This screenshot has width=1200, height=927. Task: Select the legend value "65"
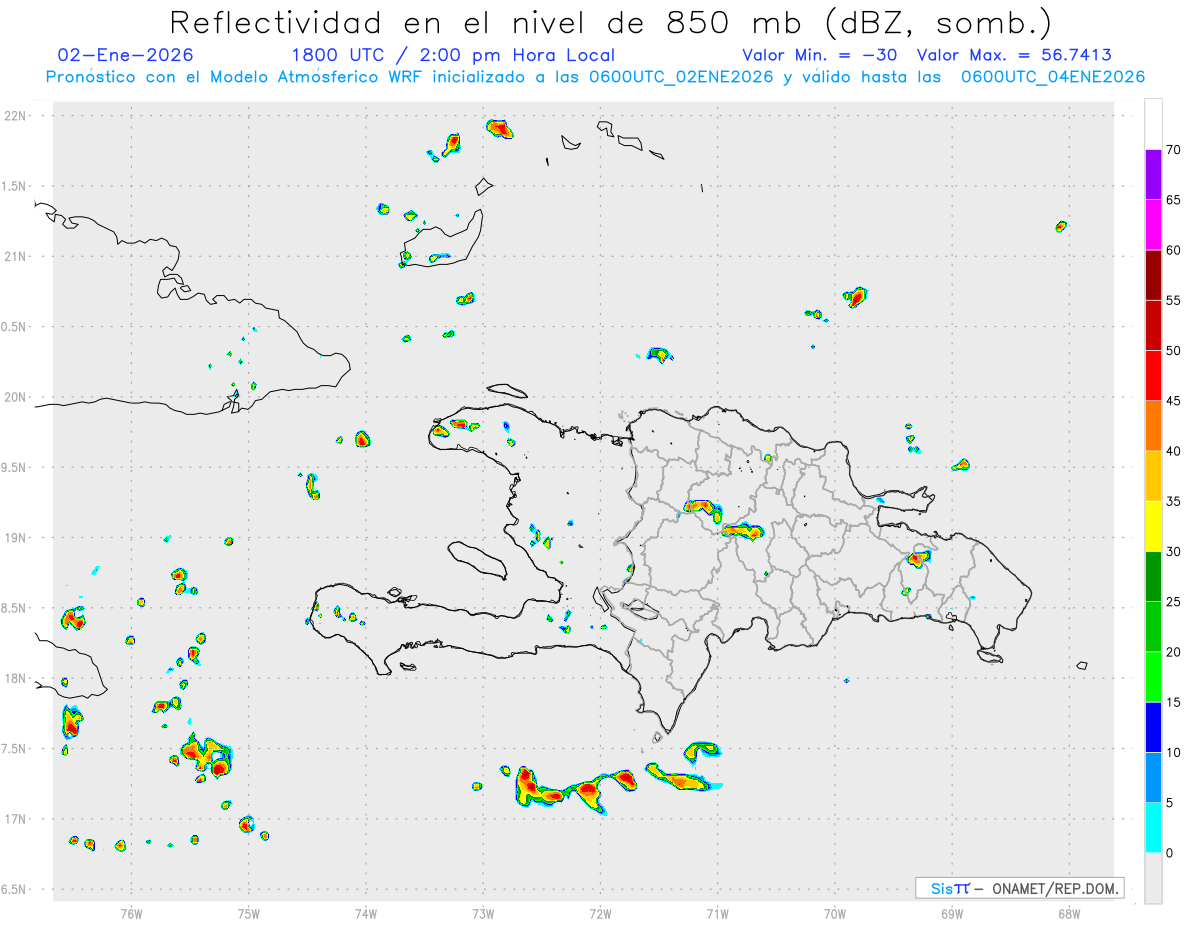pyautogui.click(x=1175, y=200)
